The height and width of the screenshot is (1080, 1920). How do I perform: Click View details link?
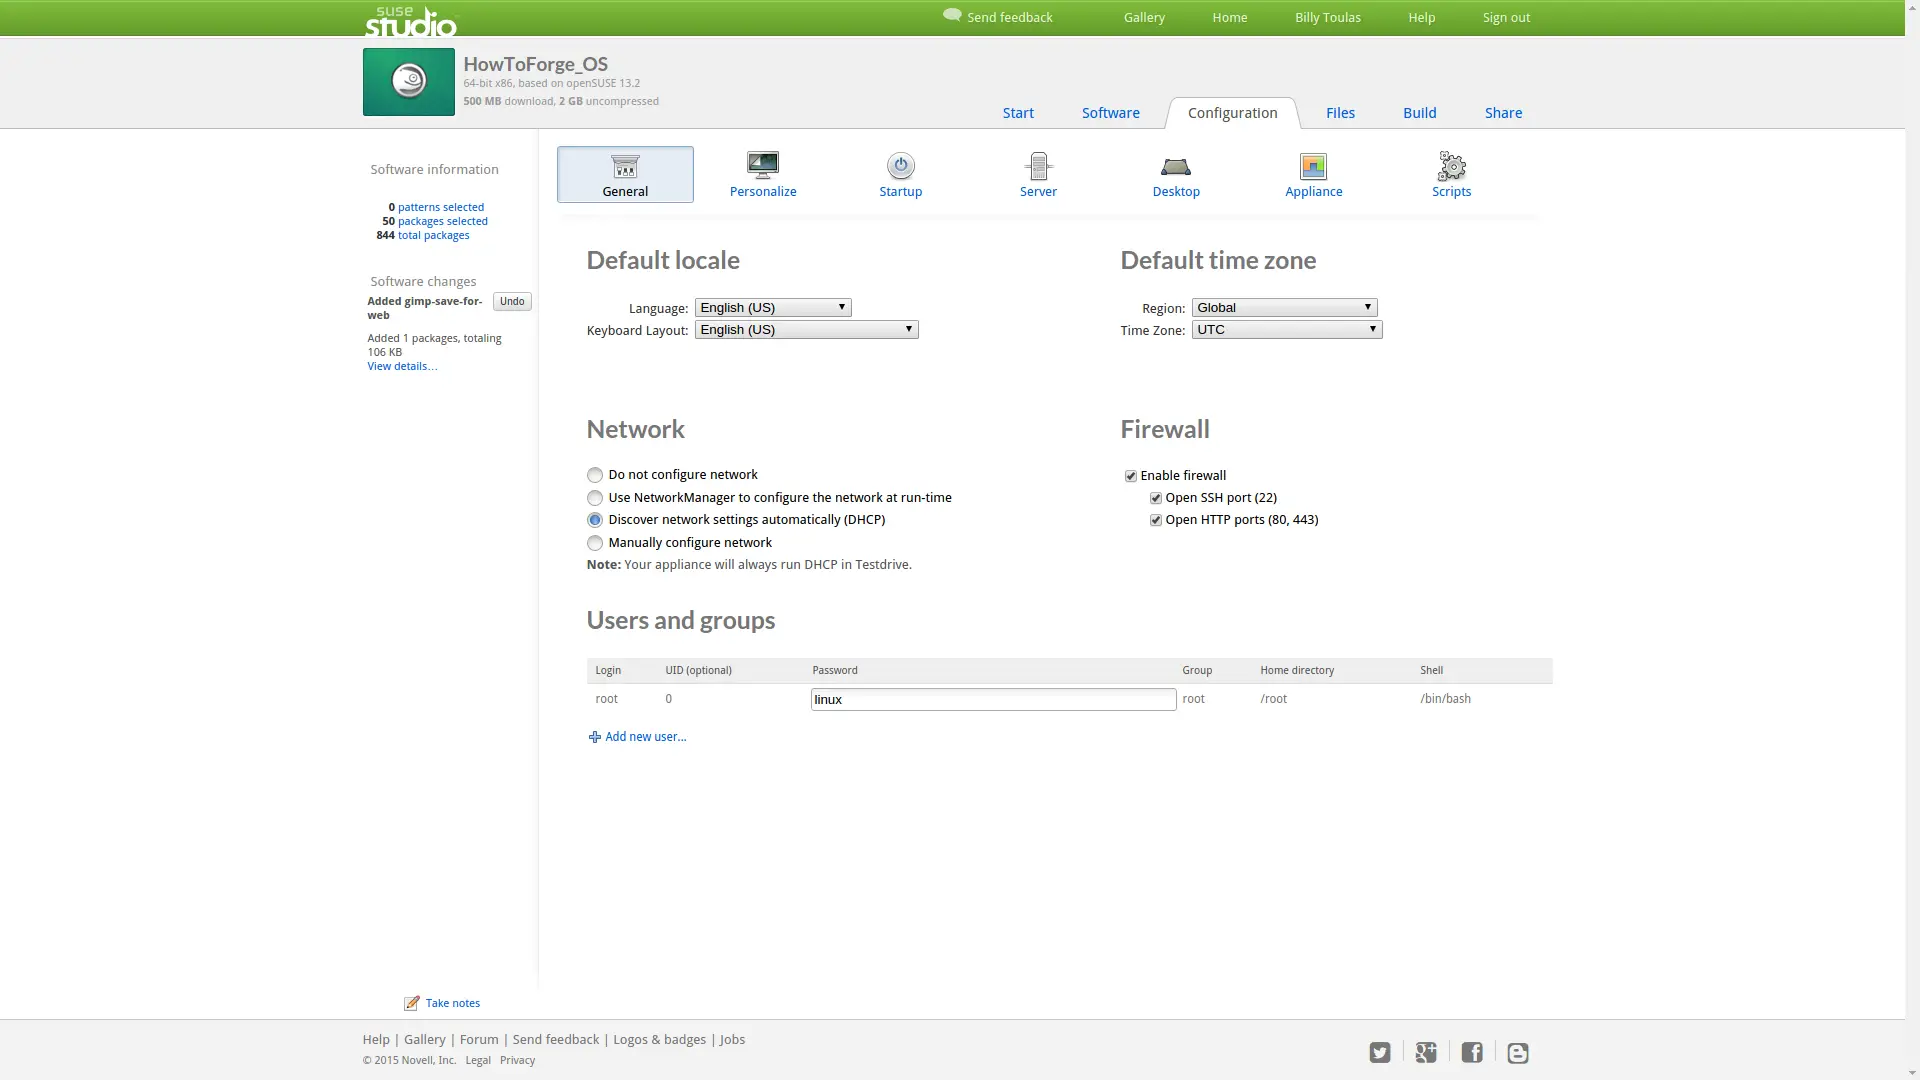coord(402,366)
